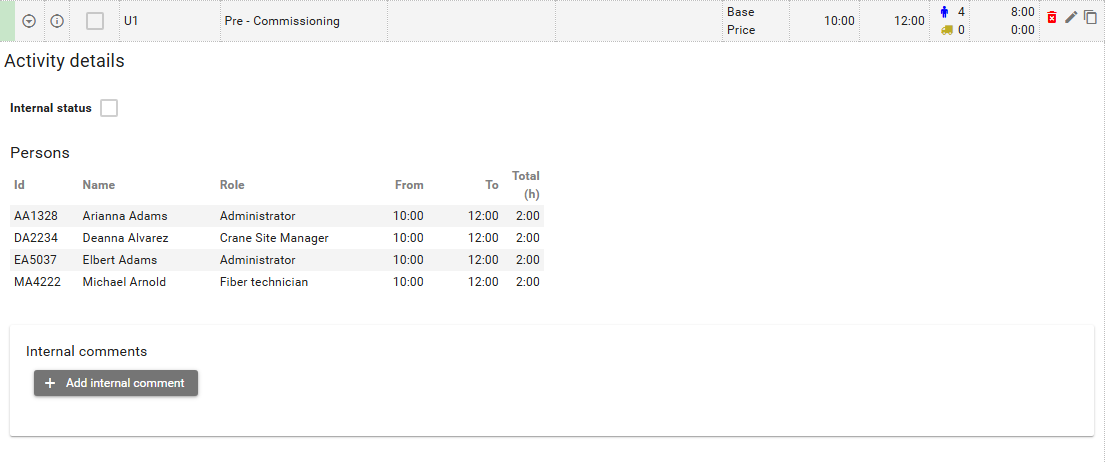
Task: Select Arianna Adams person row
Action: coord(277,216)
